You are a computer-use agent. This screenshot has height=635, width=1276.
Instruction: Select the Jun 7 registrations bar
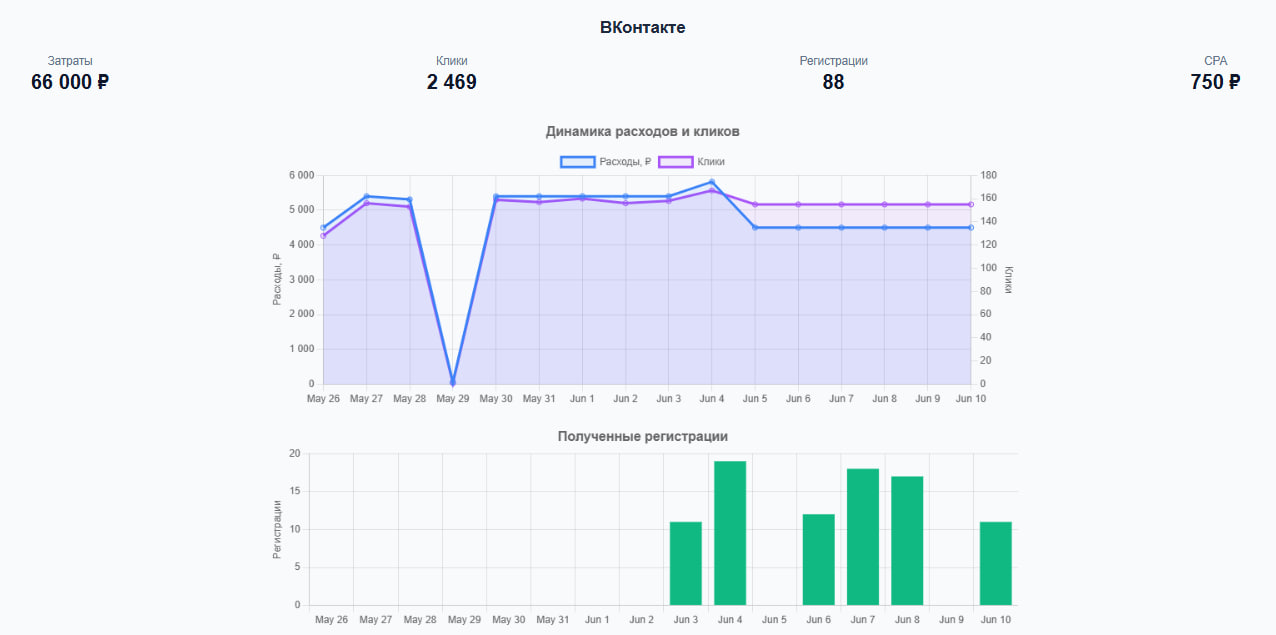point(863,536)
